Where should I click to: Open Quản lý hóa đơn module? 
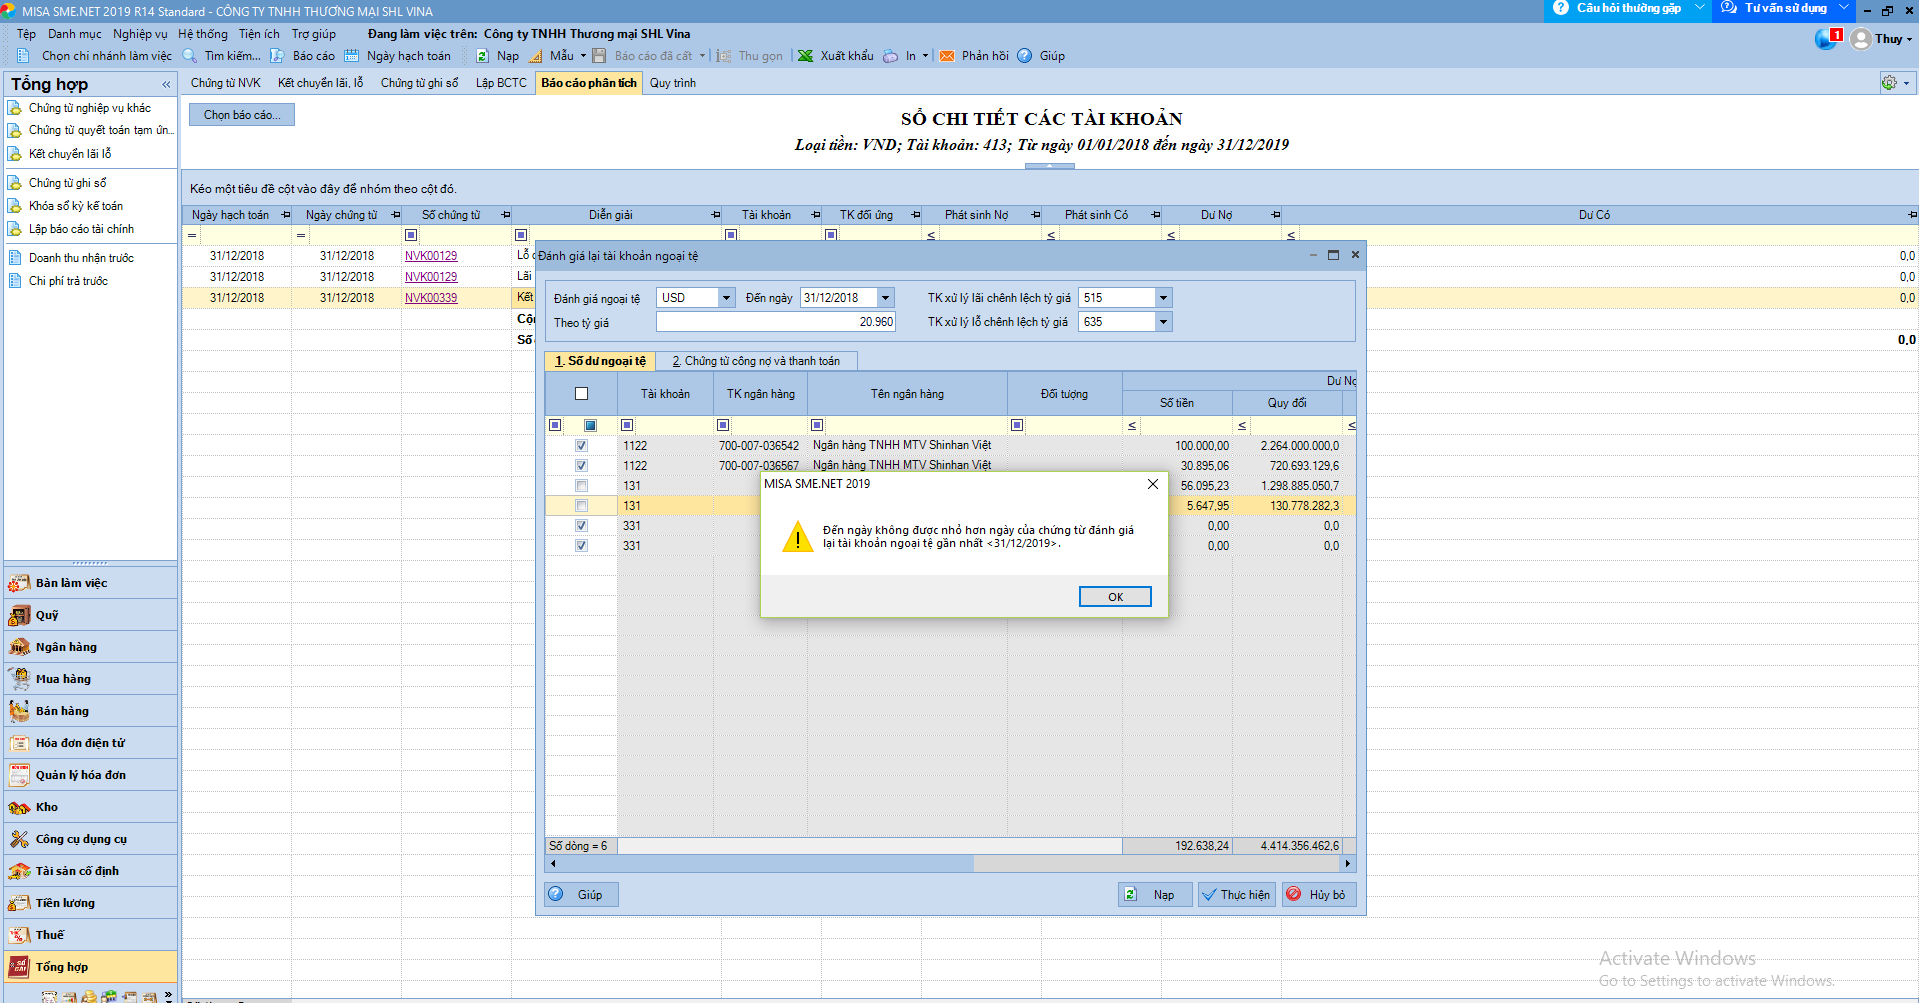click(x=80, y=775)
